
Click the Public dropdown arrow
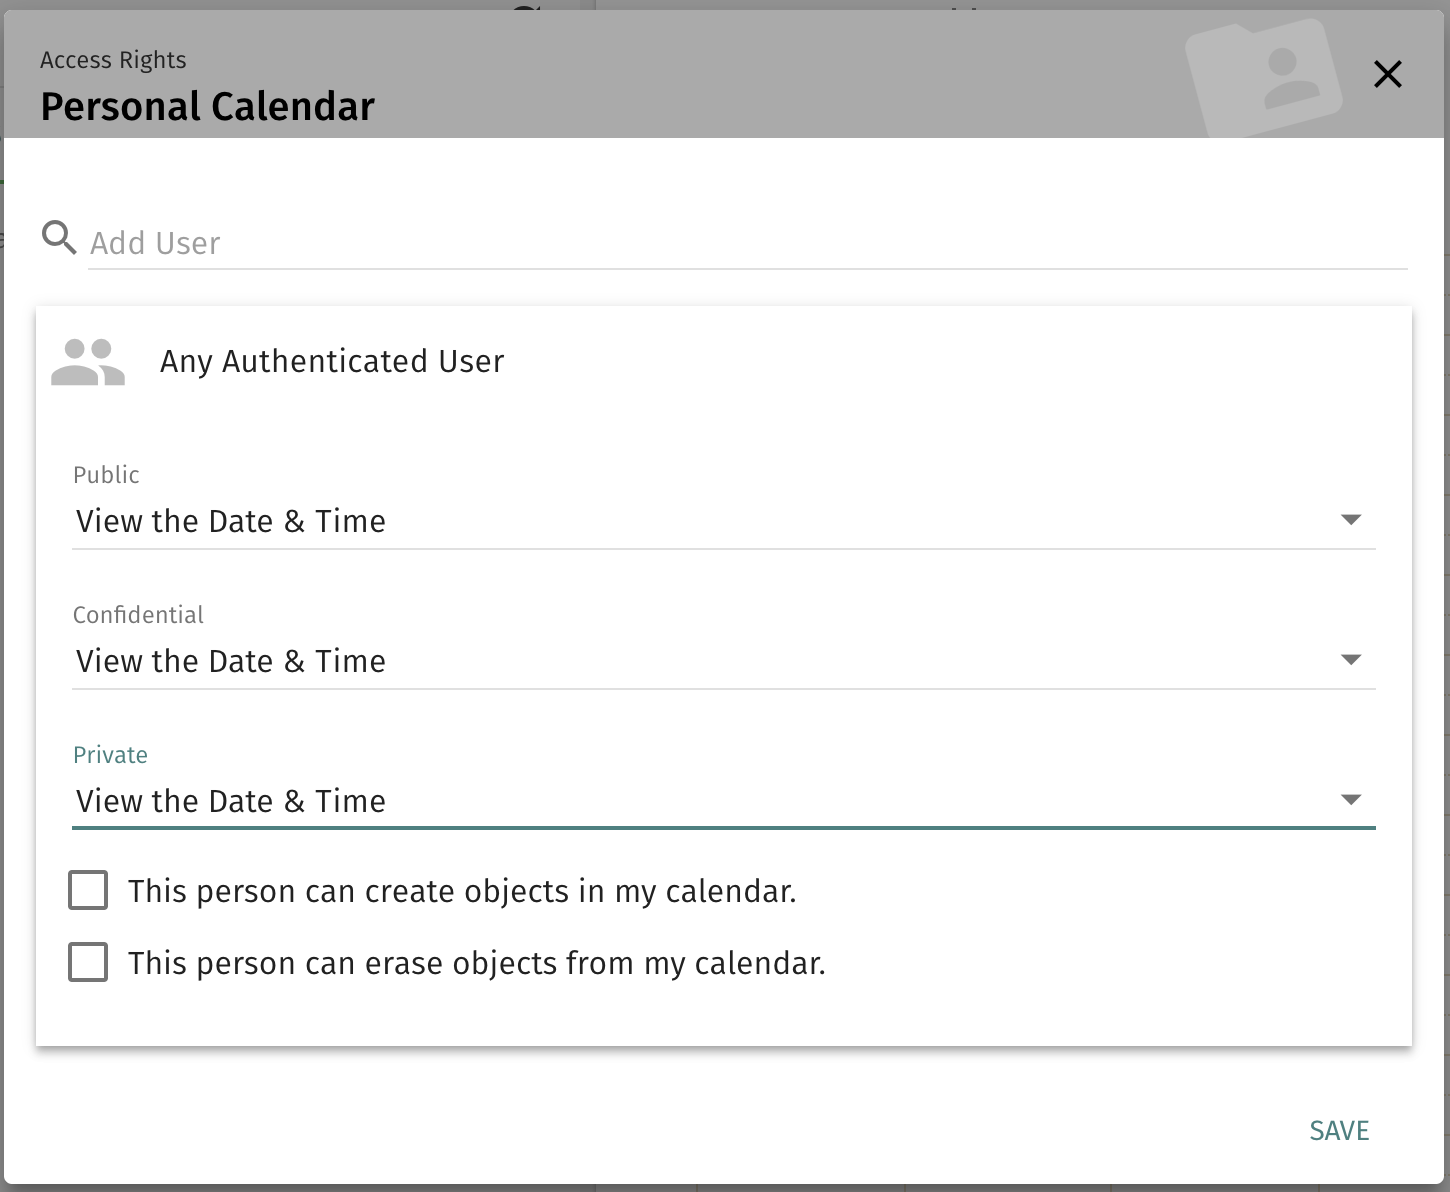point(1351,520)
